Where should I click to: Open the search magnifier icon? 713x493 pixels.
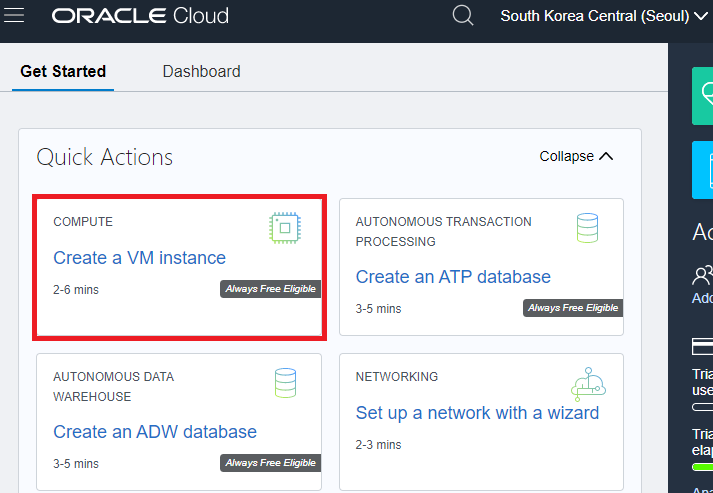(x=463, y=15)
